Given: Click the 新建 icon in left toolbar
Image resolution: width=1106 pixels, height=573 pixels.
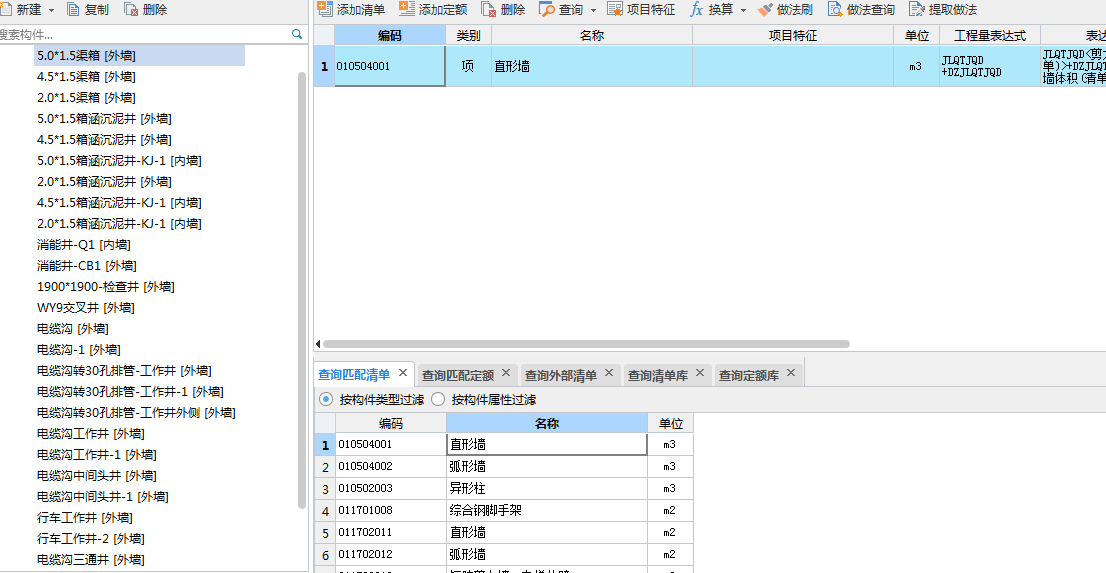Looking at the screenshot, I should 4,10.
